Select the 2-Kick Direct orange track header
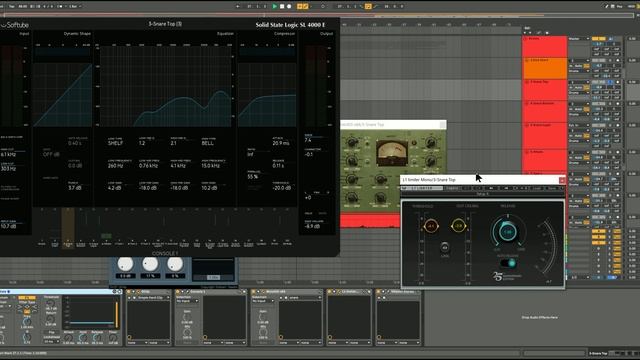Screen dimensions: 640x360 pos(544,68)
